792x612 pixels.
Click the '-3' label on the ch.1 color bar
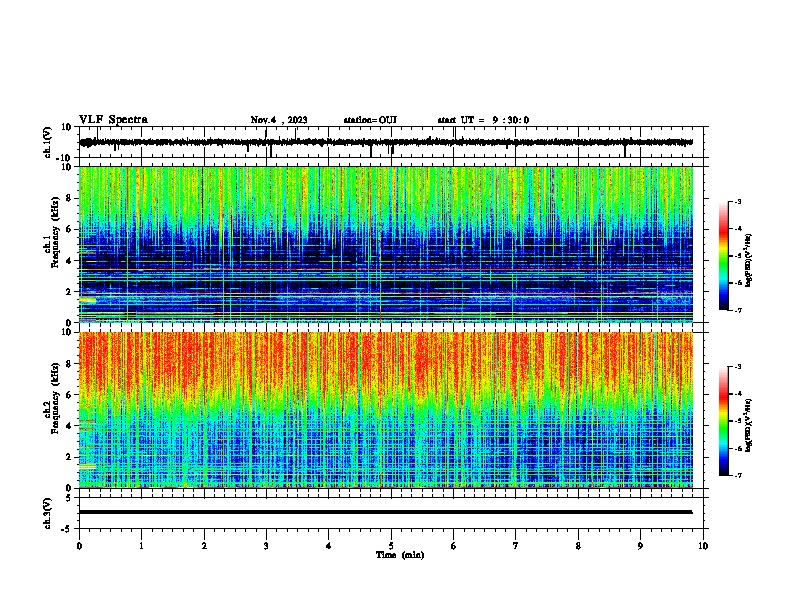(x=737, y=201)
